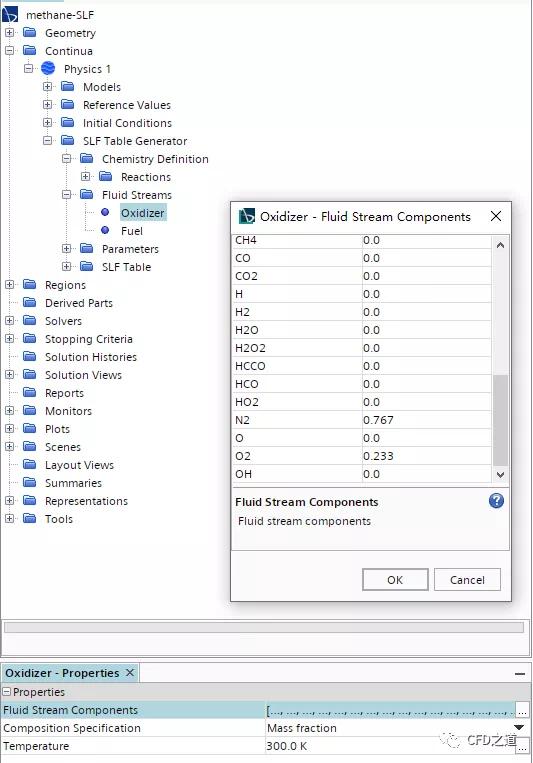Image resolution: width=533 pixels, height=763 pixels.
Task: Click the Reports folder icon
Action: click(x=30, y=393)
